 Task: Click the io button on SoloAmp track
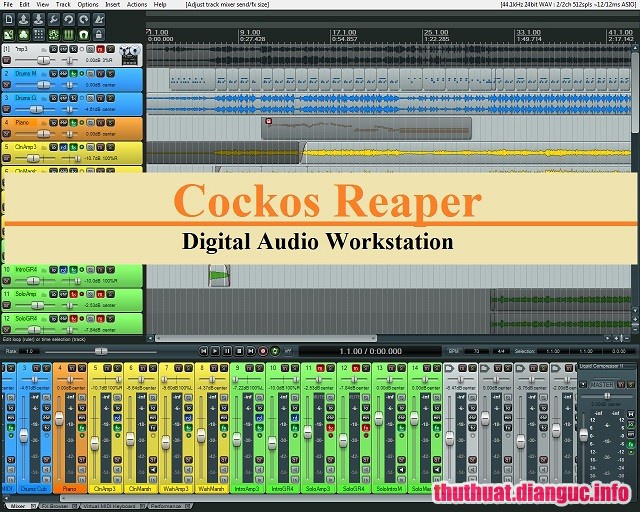click(x=53, y=294)
